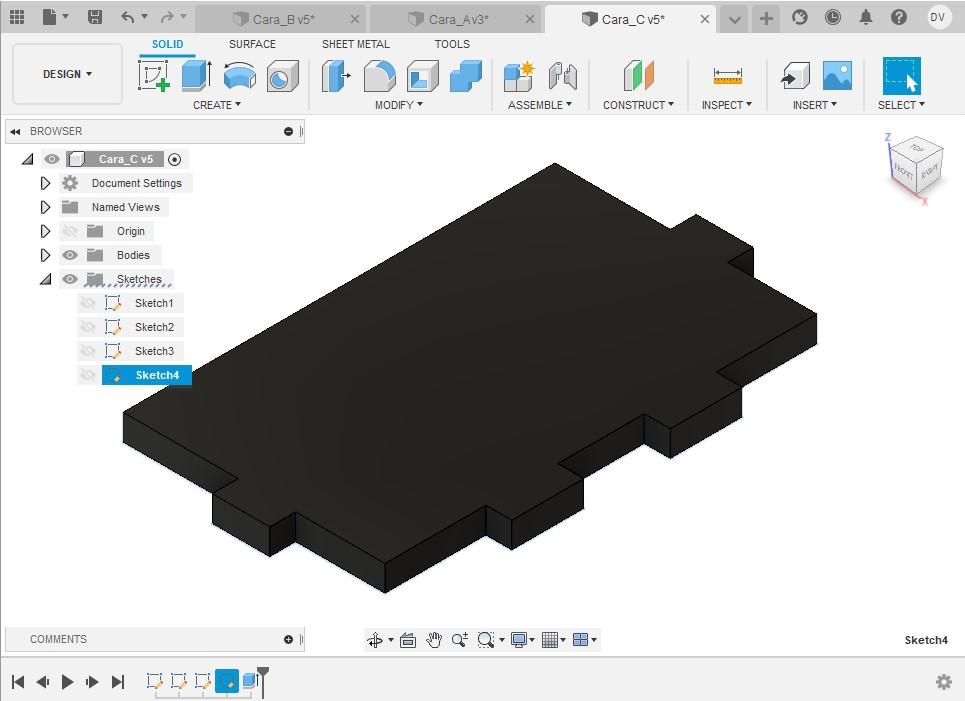Select the Revolve tool
This screenshot has width=965, height=701.
239,76
